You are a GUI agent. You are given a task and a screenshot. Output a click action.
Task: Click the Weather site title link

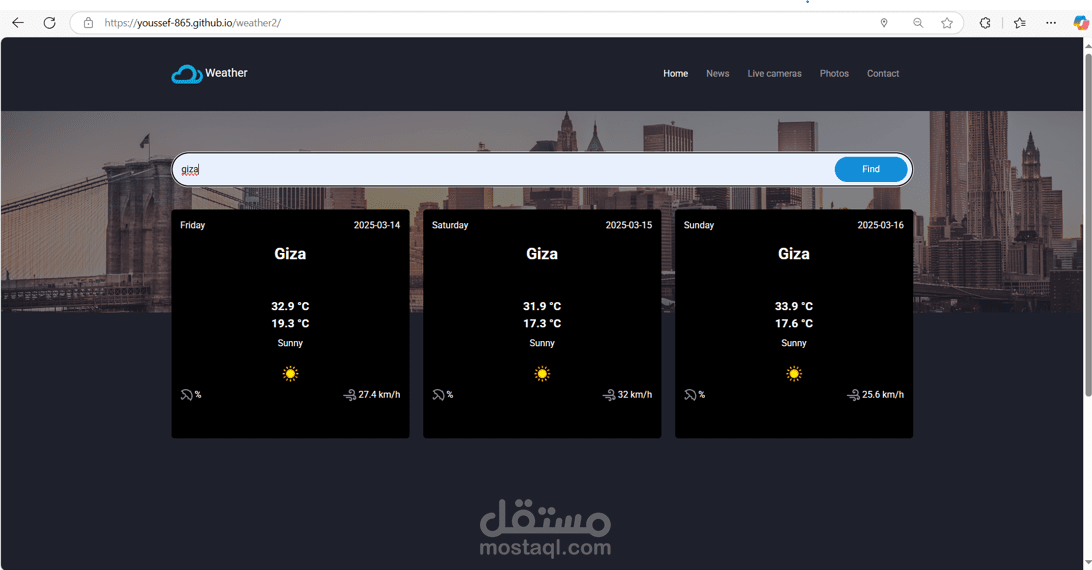[226, 73]
